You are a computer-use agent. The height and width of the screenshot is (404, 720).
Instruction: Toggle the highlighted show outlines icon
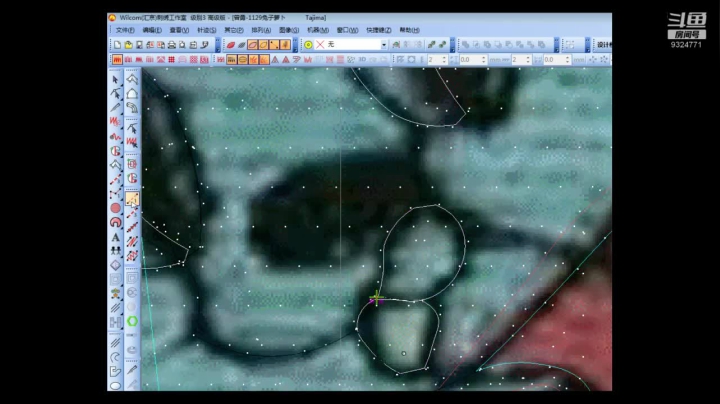(253, 45)
